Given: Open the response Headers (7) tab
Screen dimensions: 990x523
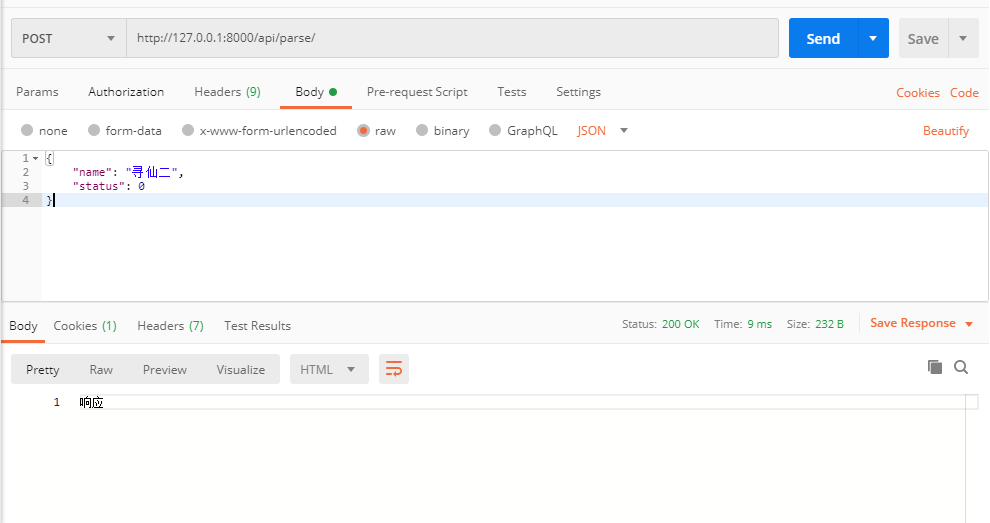Looking at the screenshot, I should point(170,326).
